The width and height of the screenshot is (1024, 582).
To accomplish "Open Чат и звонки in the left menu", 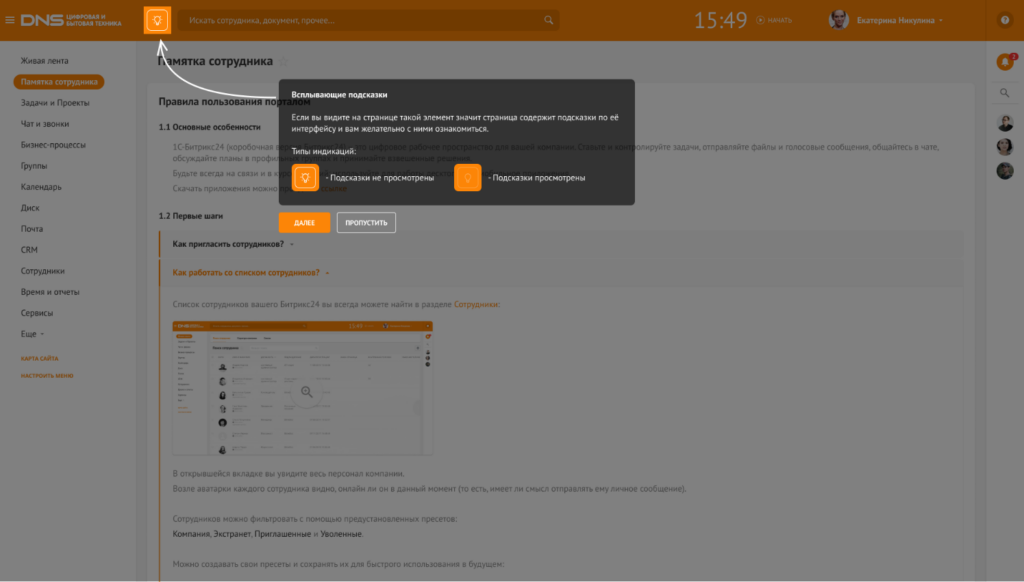I will pos(44,123).
